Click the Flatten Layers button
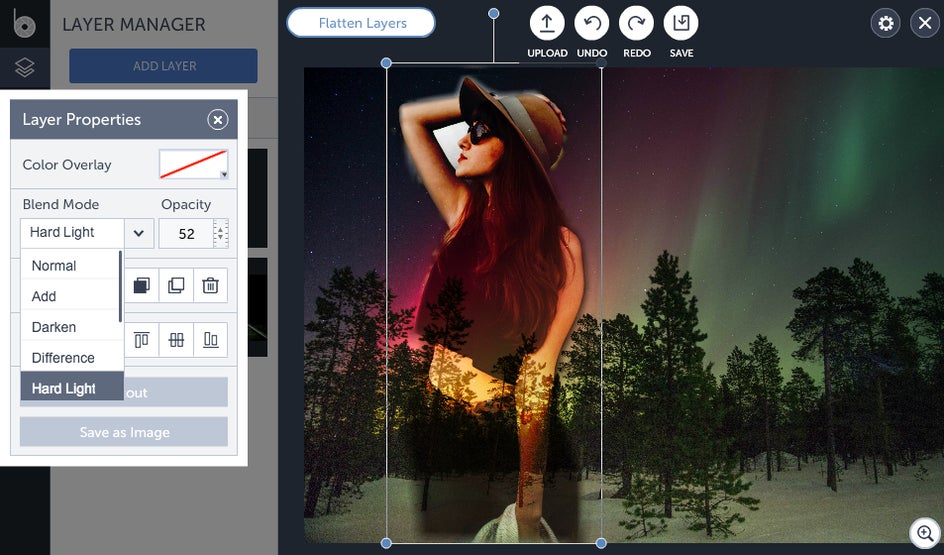Screen dimensions: 944x555 (x=361, y=23)
